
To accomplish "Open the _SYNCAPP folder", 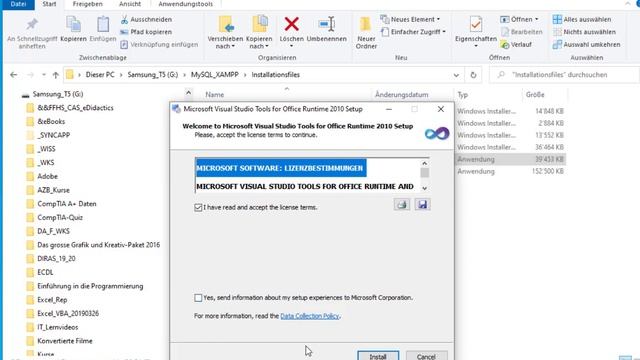I will (x=53, y=135).
